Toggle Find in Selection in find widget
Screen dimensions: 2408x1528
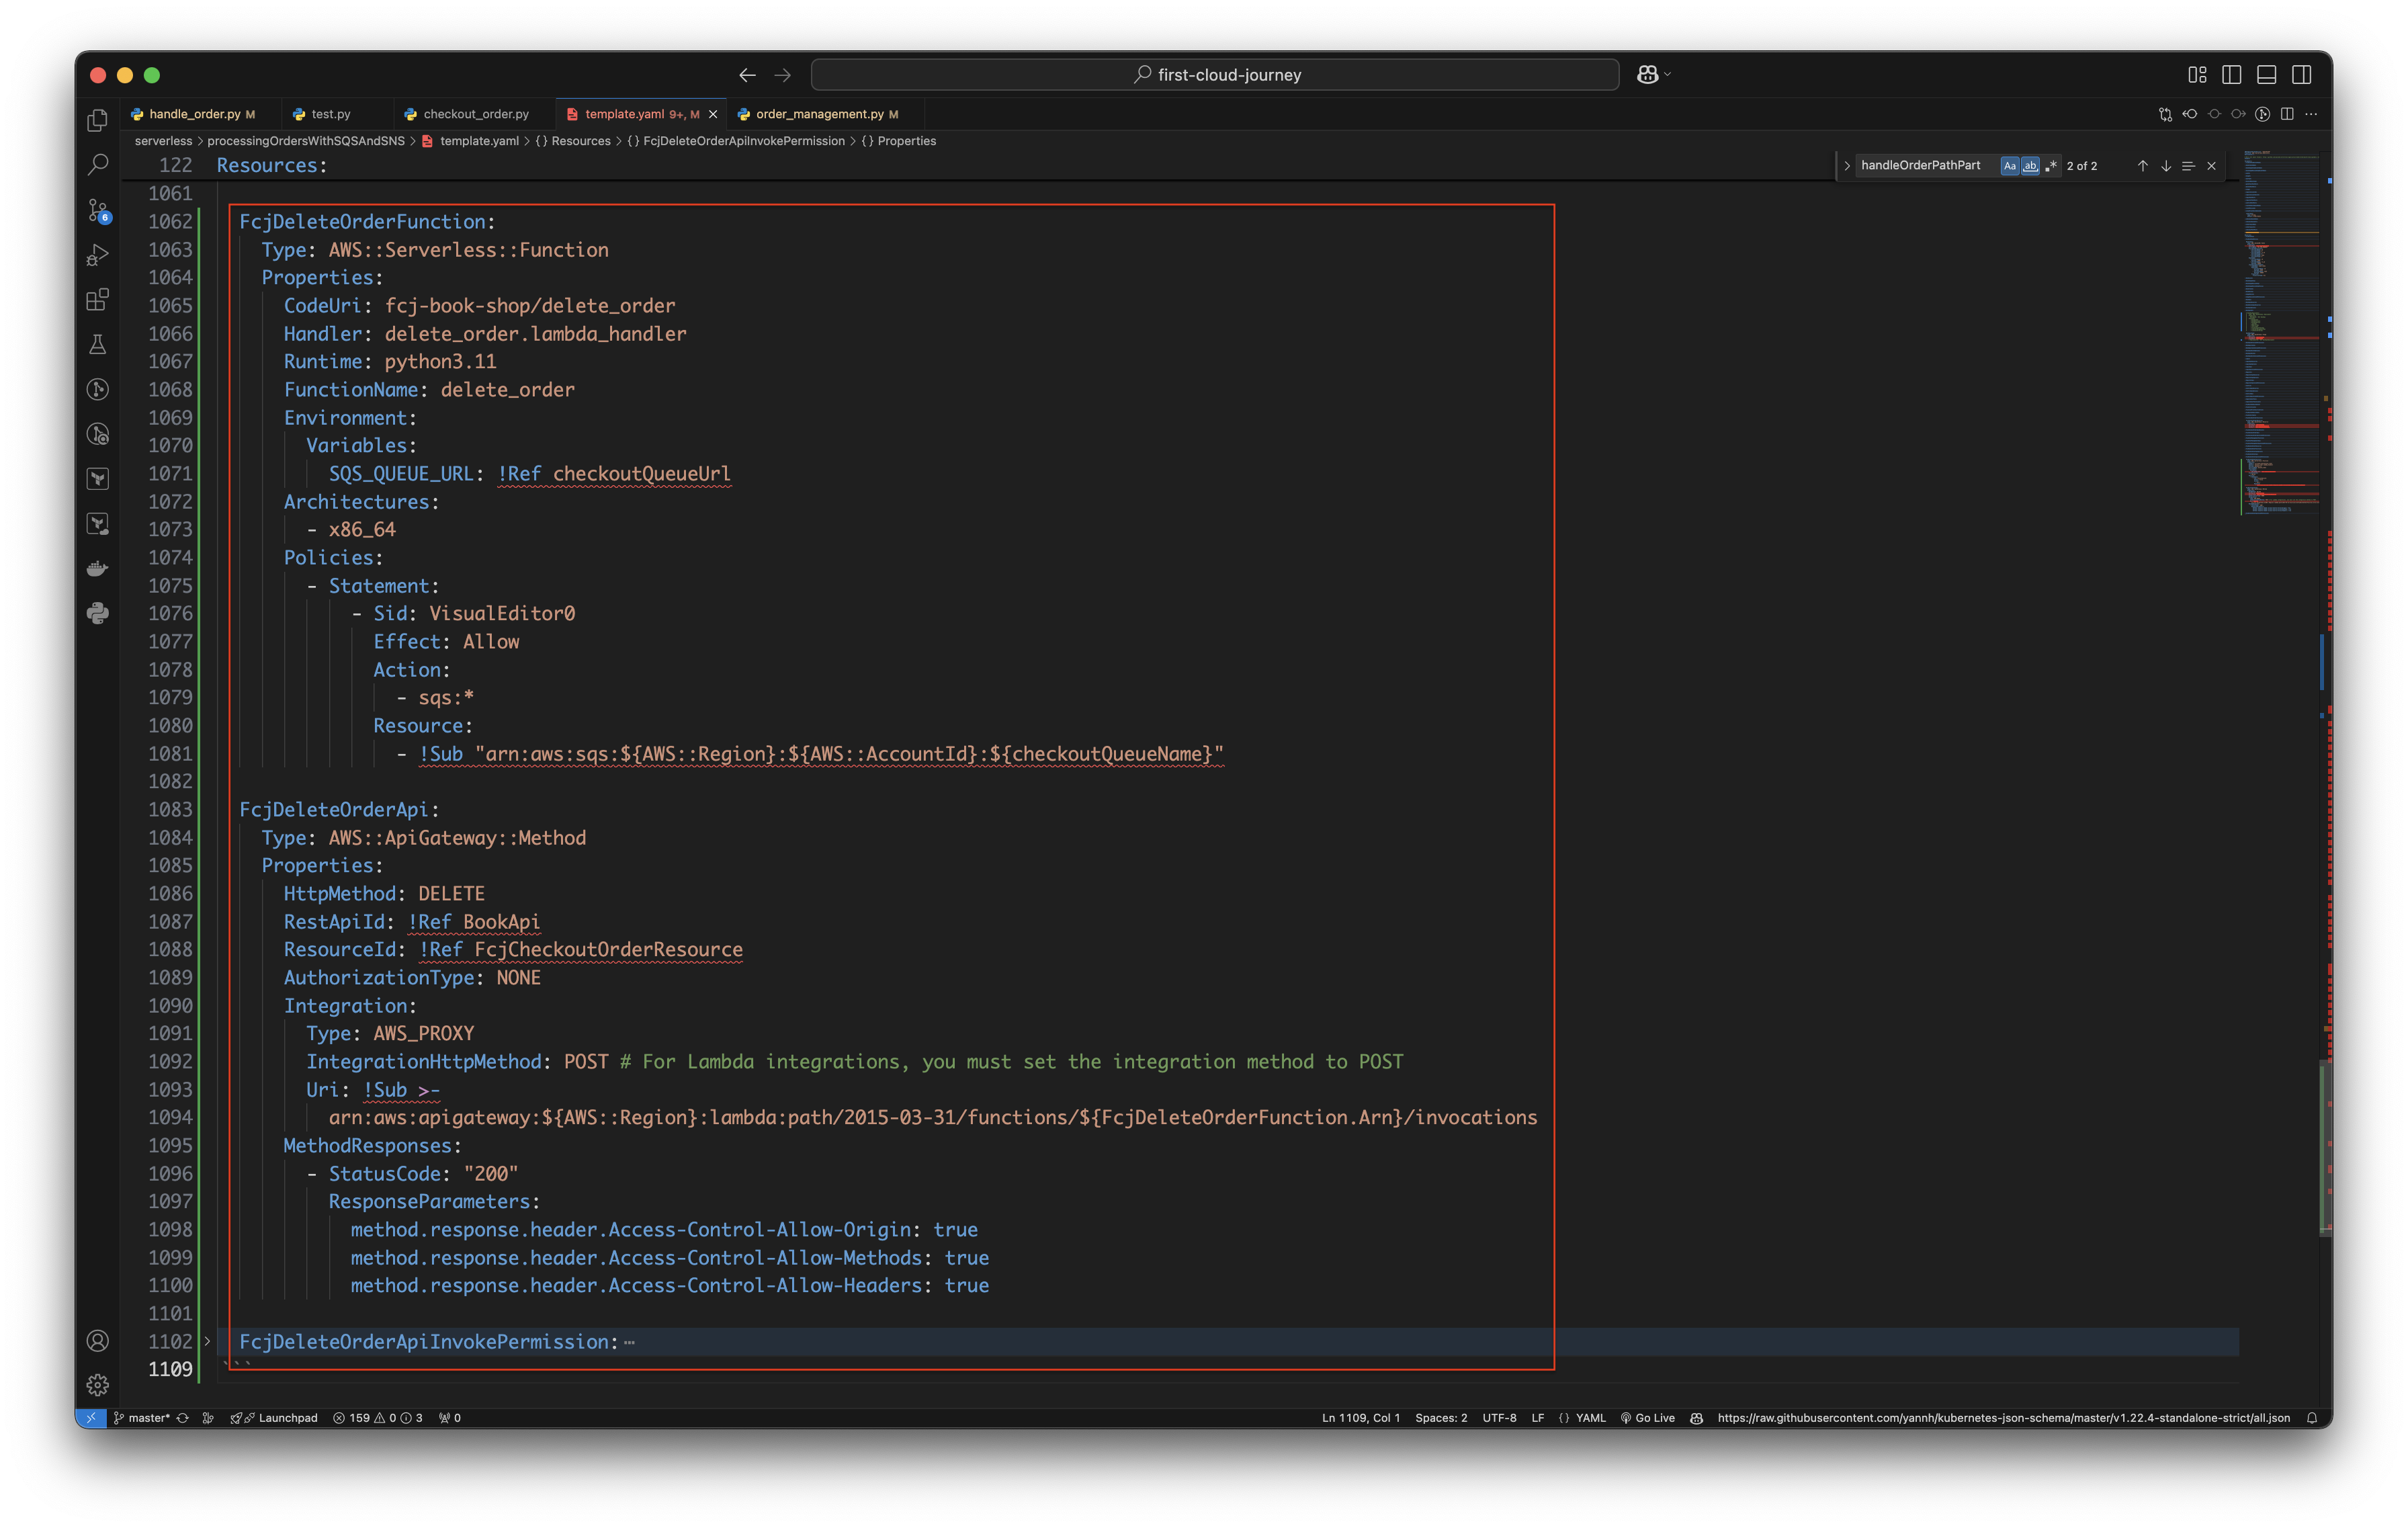[x=2188, y=166]
